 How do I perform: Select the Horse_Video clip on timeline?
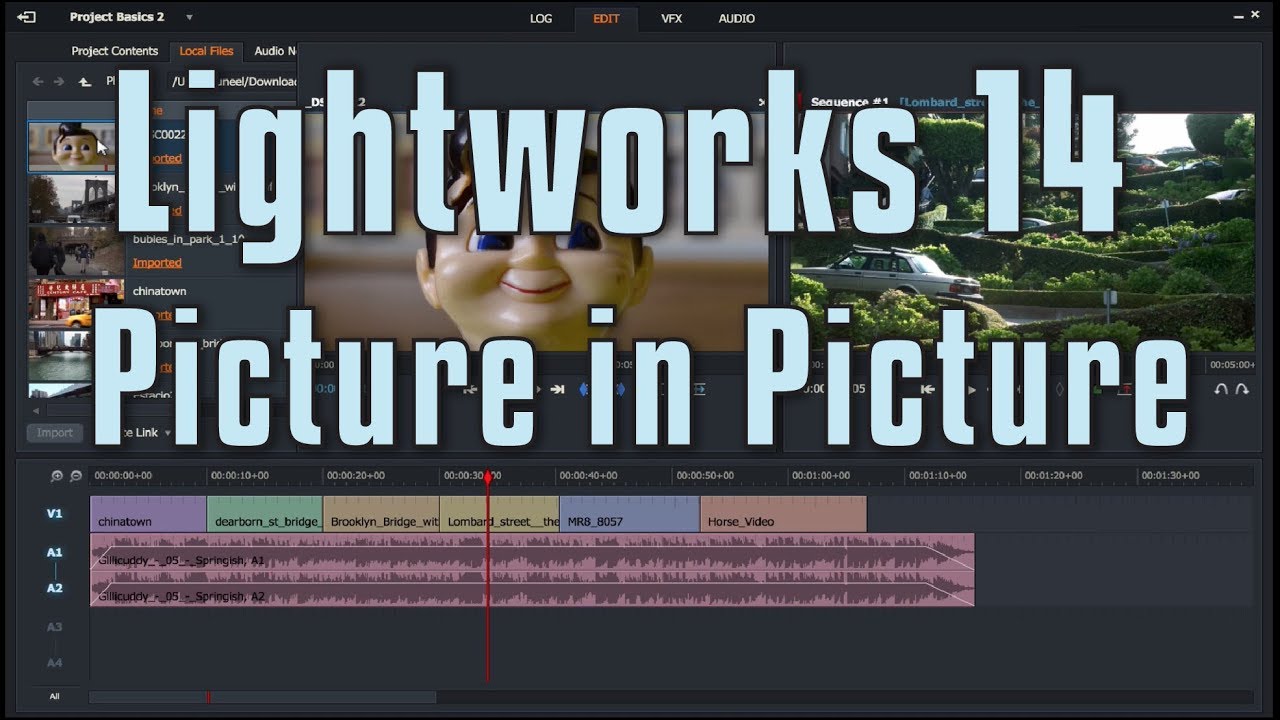(x=783, y=514)
